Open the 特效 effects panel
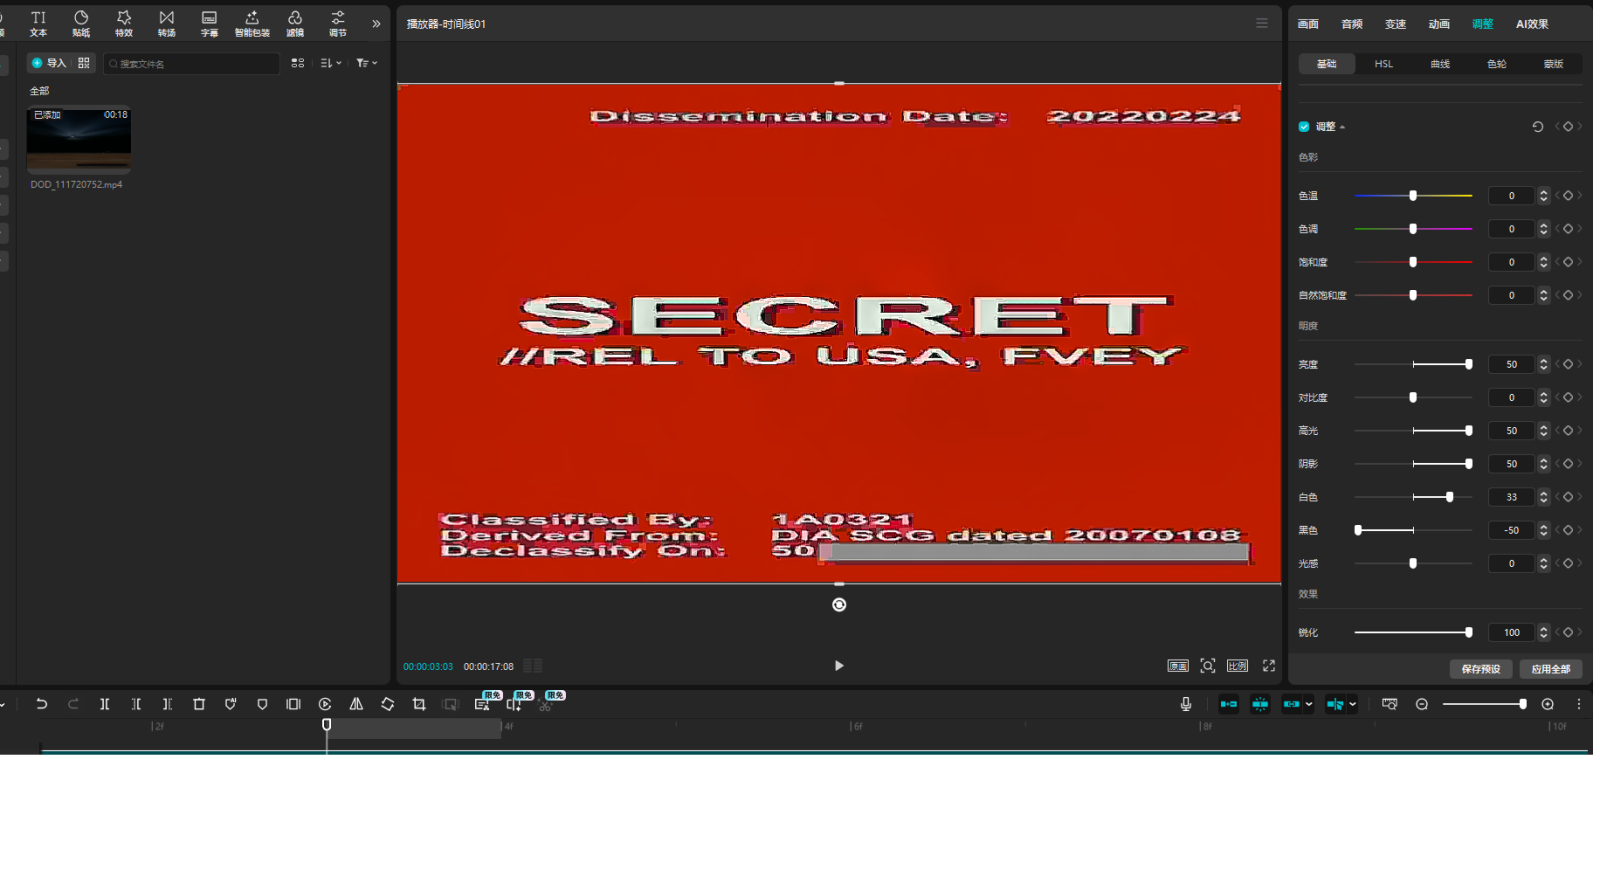1600x870 pixels. 124,23
